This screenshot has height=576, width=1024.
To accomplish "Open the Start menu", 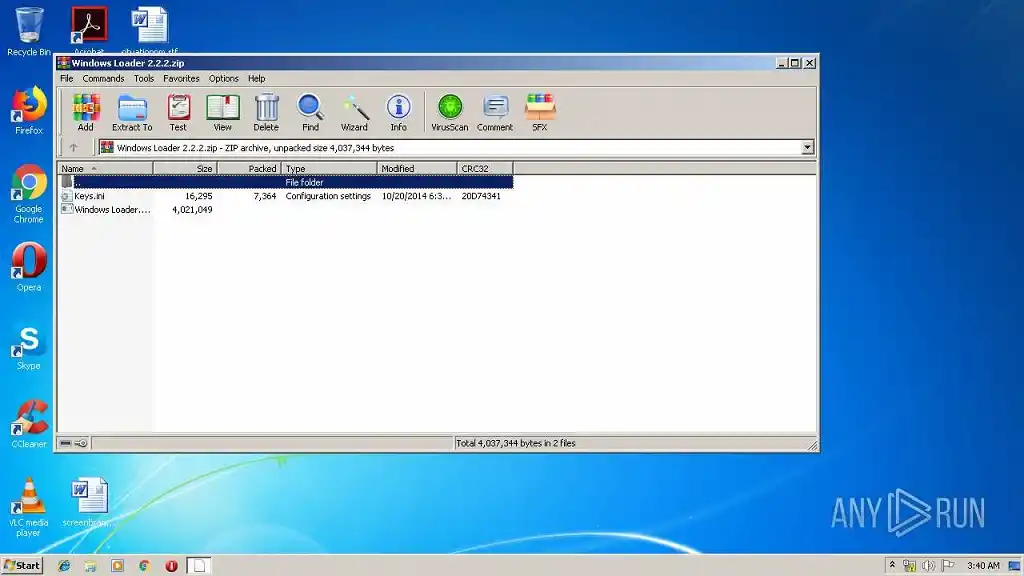I will point(20,565).
